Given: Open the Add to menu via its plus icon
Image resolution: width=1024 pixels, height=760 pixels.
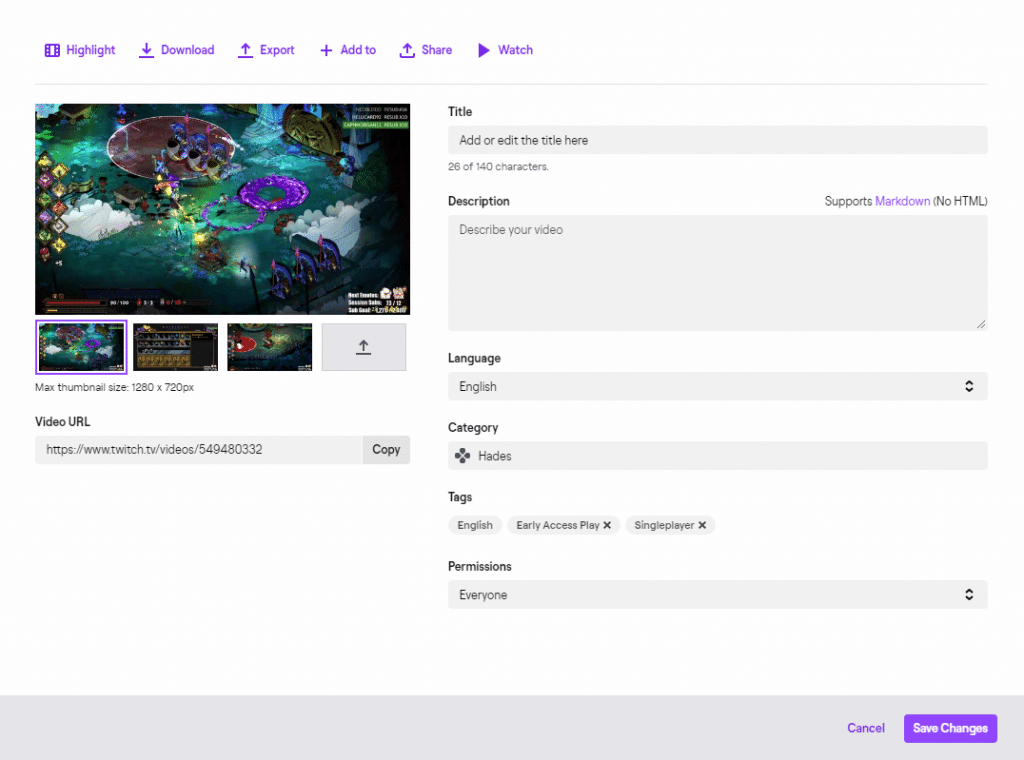Looking at the screenshot, I should pos(325,49).
